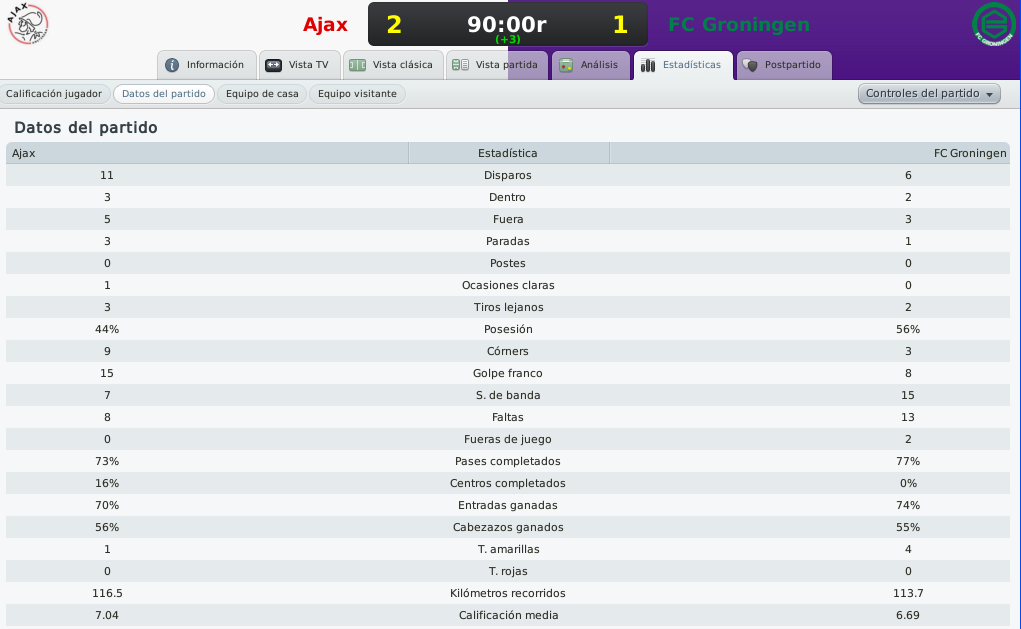This screenshot has height=629, width=1021.
Task: Switch to the Calificación jugador view
Action: tap(54, 94)
